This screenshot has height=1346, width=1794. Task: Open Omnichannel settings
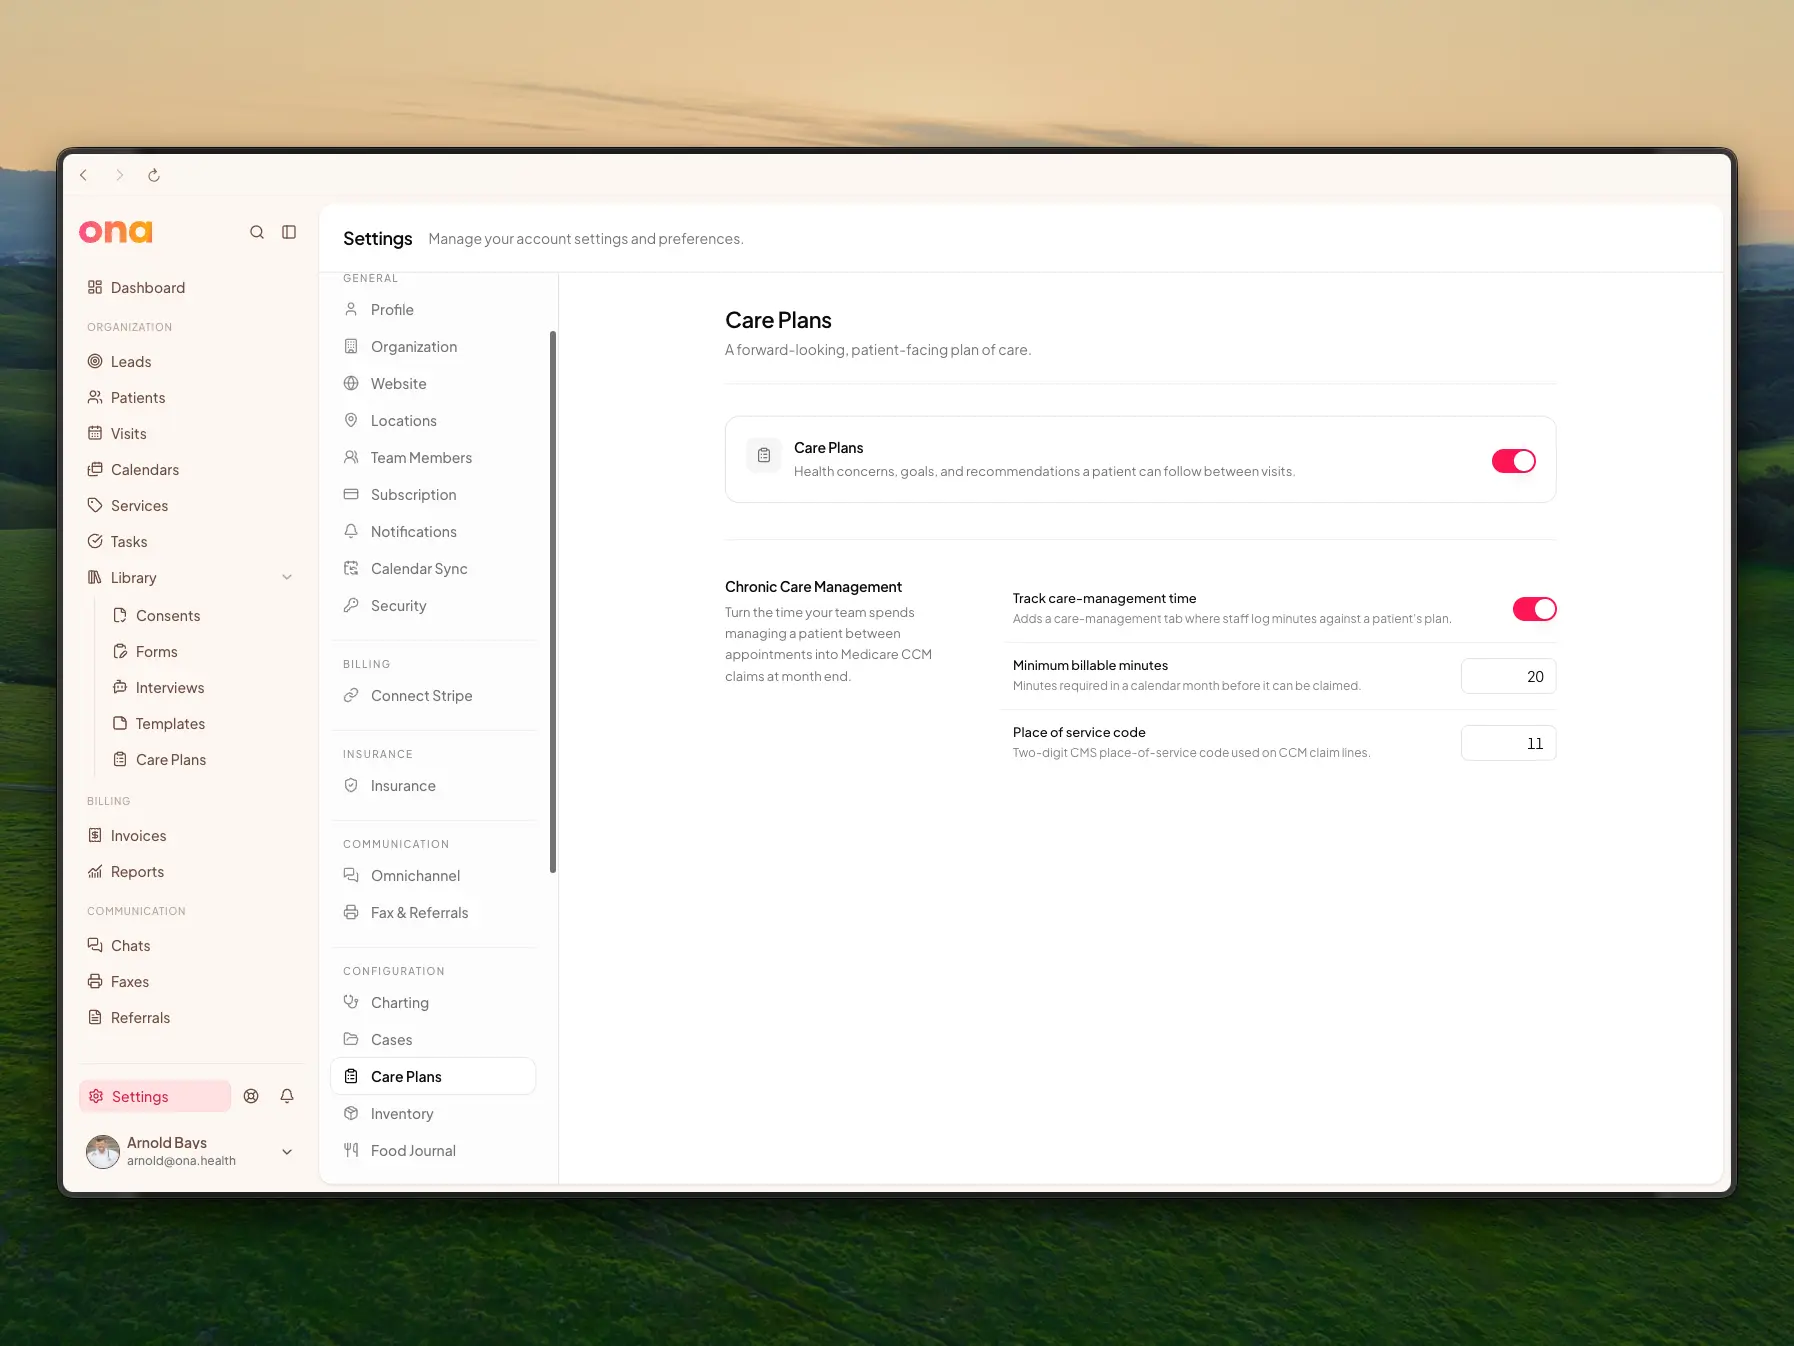coord(433,876)
